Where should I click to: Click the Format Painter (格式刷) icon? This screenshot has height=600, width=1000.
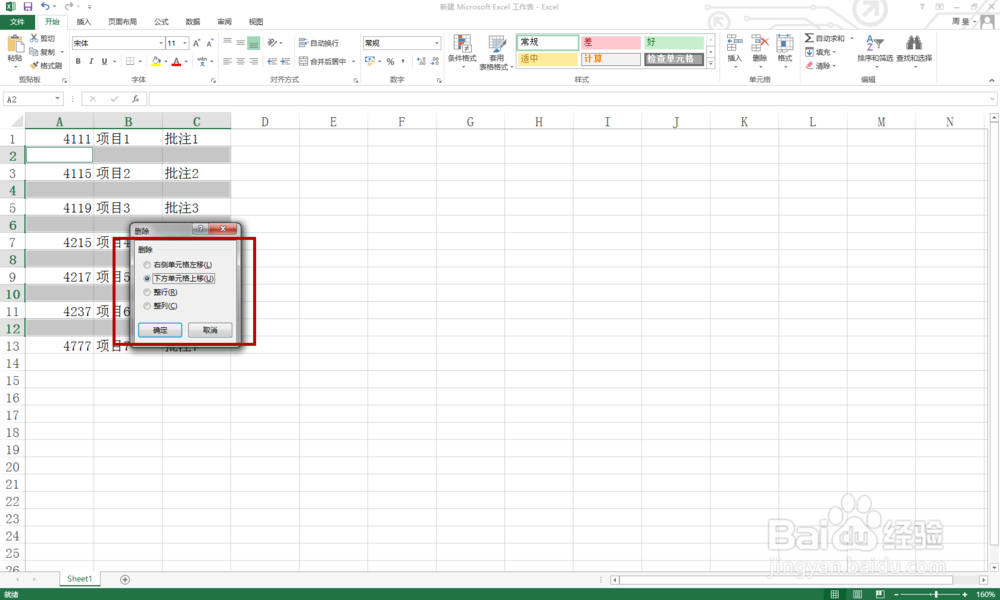pyautogui.click(x=34, y=65)
